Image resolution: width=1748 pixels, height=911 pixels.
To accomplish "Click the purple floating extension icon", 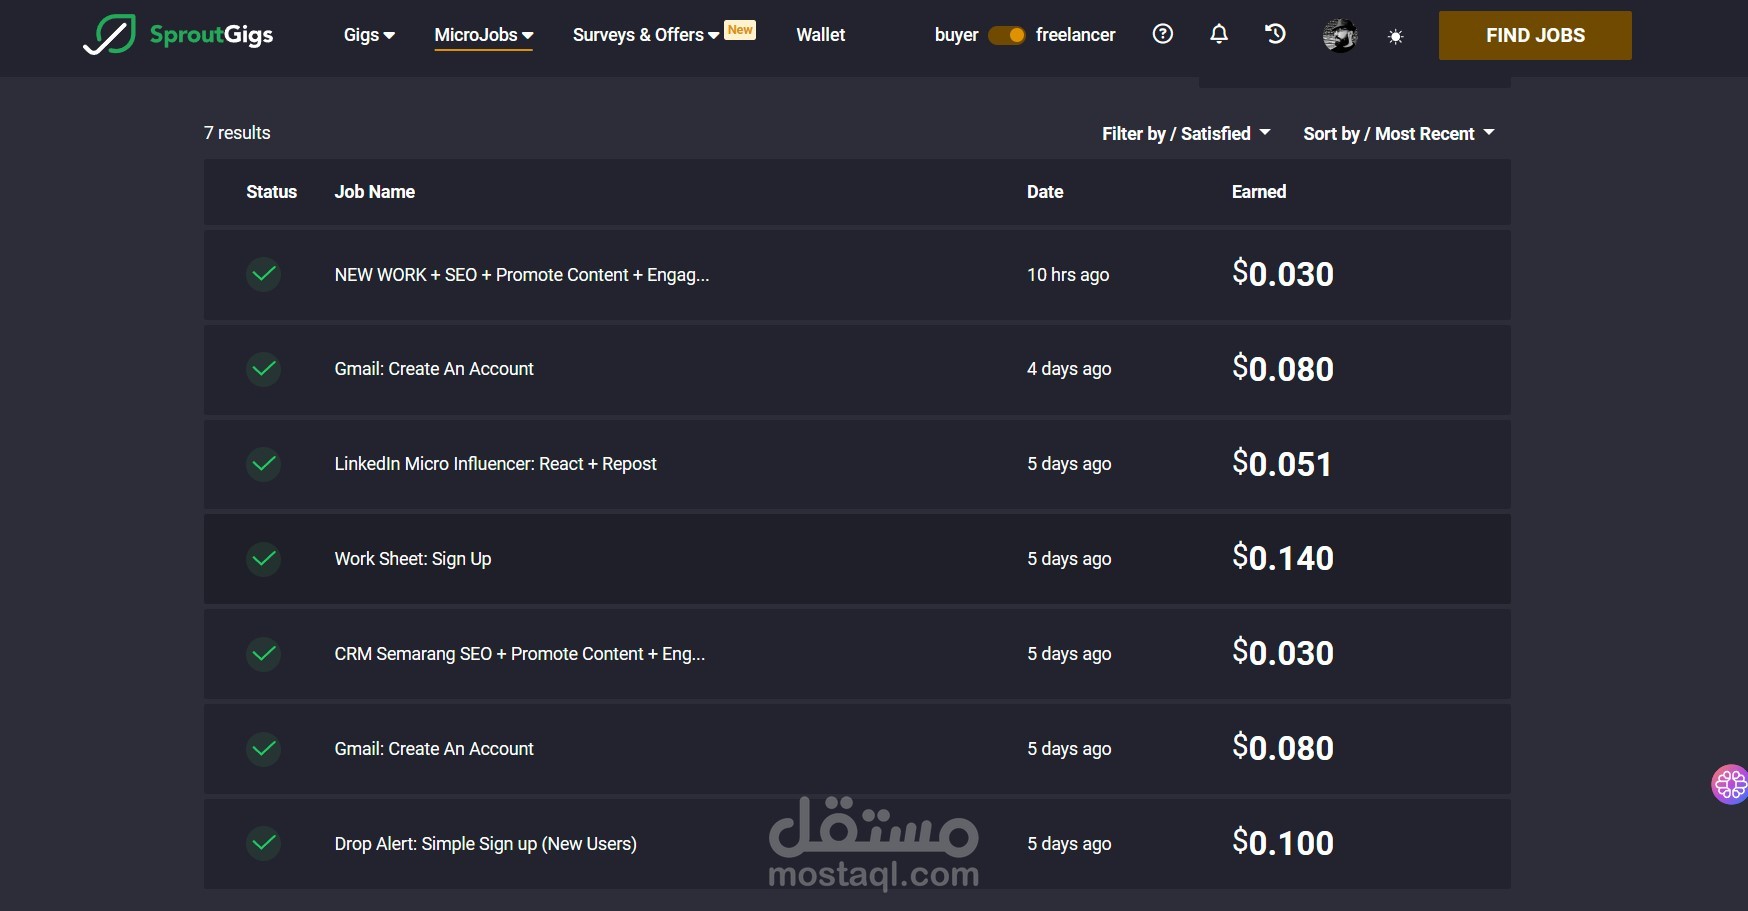I will pyautogui.click(x=1730, y=784).
